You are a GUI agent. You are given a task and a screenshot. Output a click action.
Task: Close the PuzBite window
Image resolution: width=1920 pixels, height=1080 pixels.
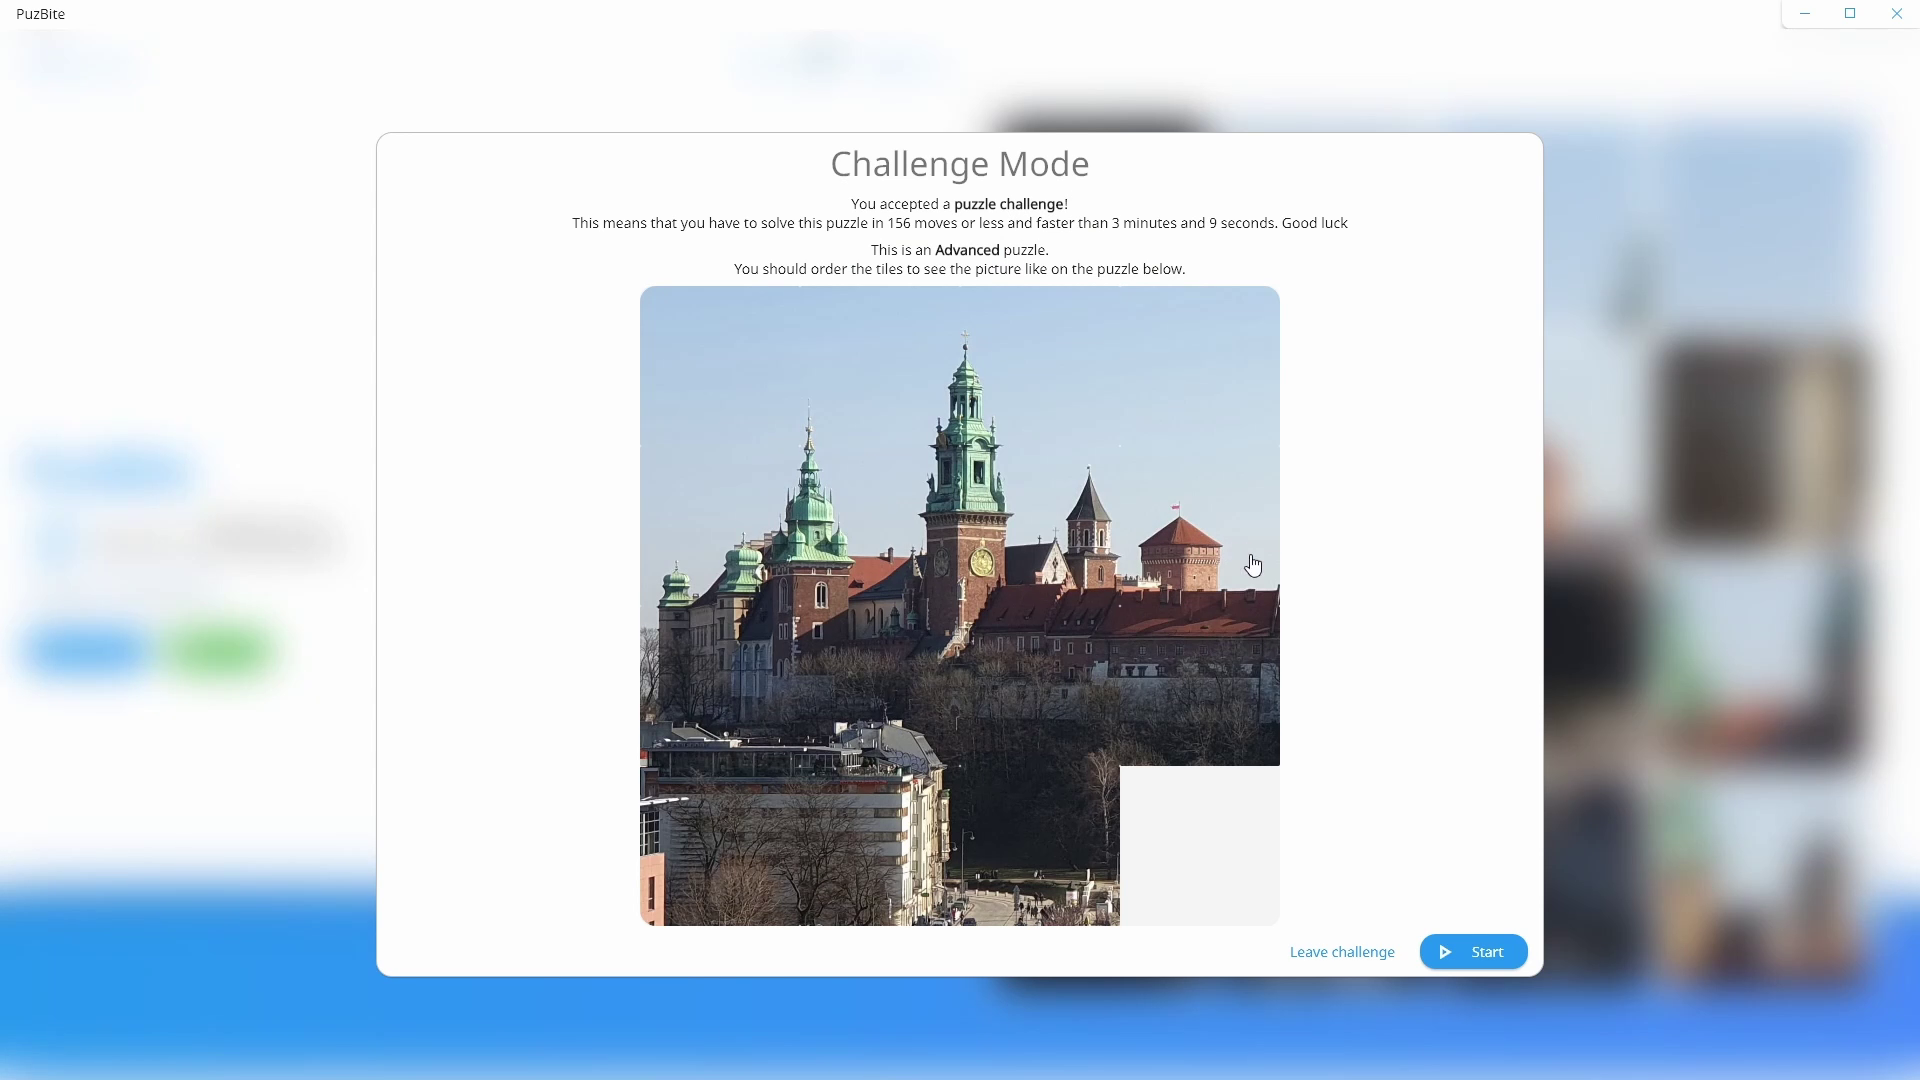tap(1896, 14)
